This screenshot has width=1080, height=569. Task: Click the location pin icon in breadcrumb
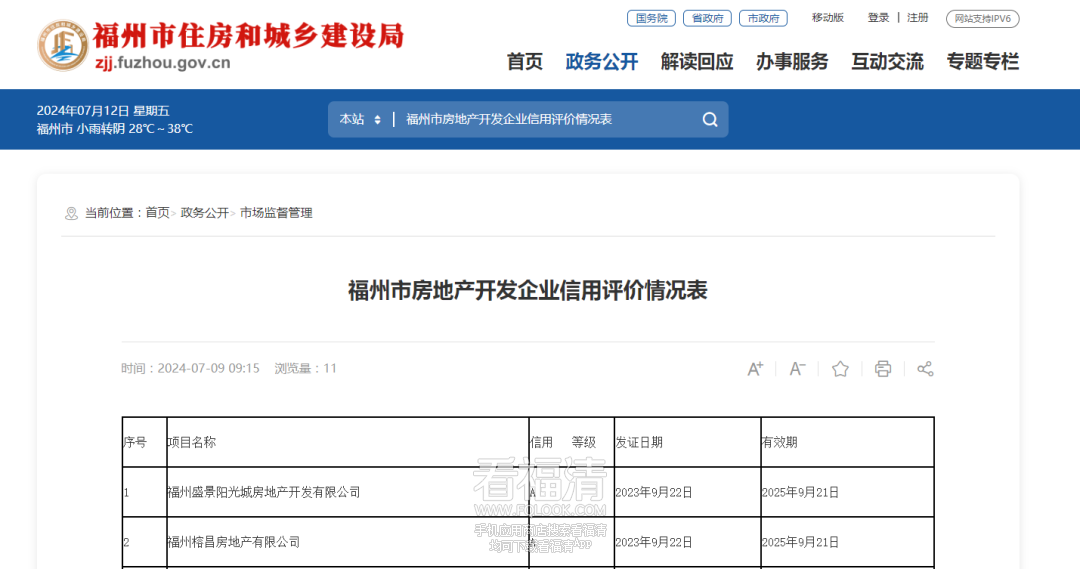click(x=71, y=214)
